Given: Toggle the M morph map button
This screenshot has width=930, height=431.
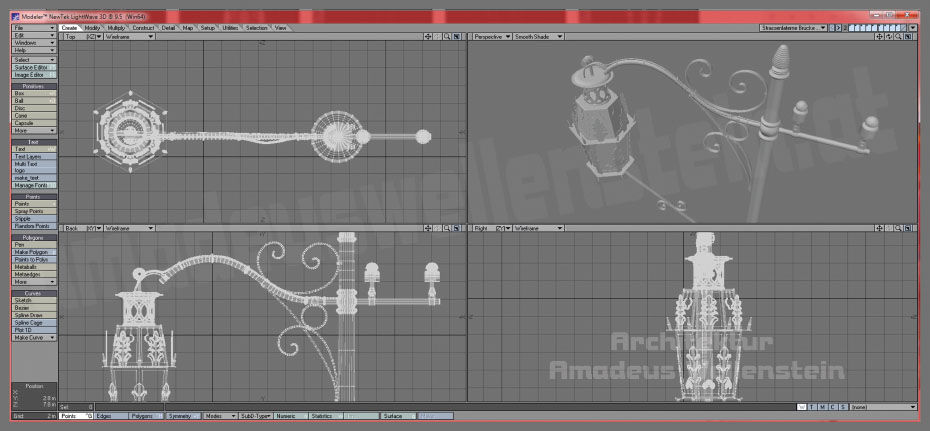Looking at the screenshot, I should tap(821, 407).
